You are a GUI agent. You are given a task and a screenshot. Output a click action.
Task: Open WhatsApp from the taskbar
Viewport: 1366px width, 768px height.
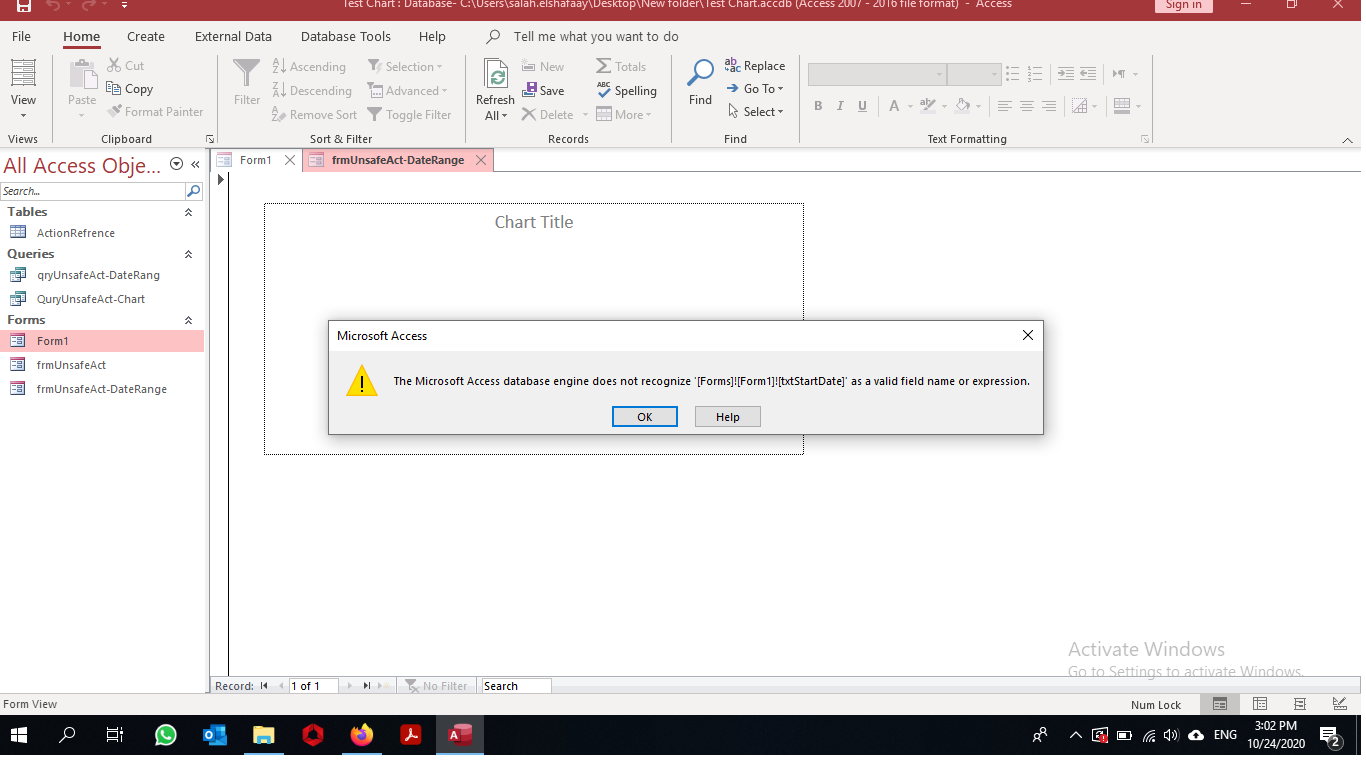point(166,736)
